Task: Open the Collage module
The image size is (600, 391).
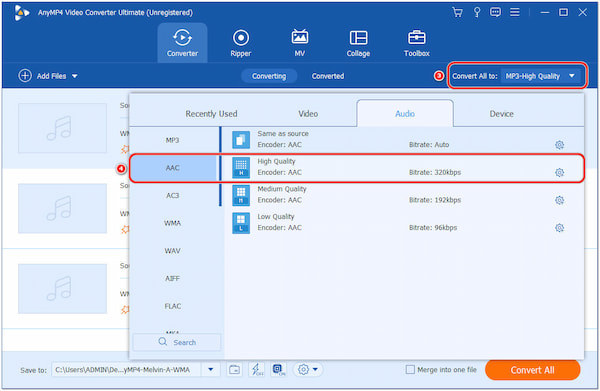Action: [358, 43]
